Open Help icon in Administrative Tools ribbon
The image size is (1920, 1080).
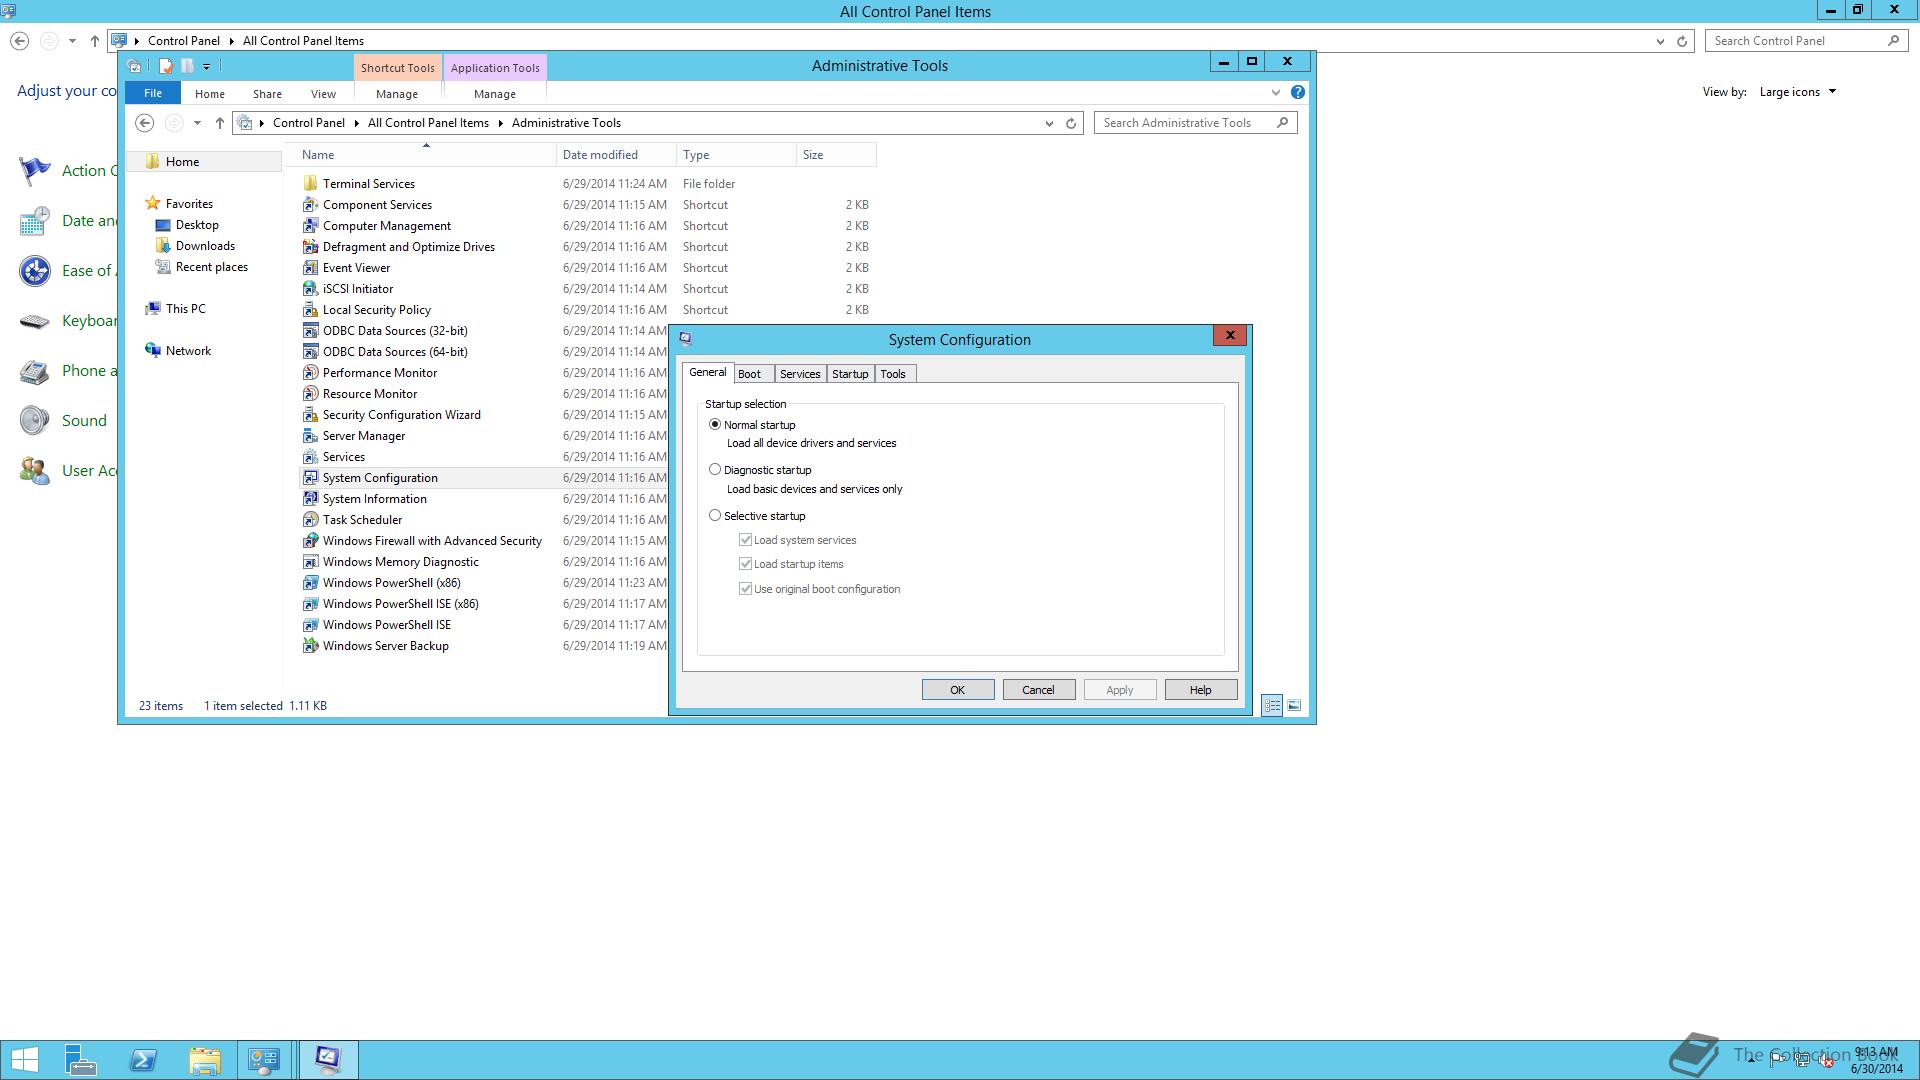click(1297, 92)
